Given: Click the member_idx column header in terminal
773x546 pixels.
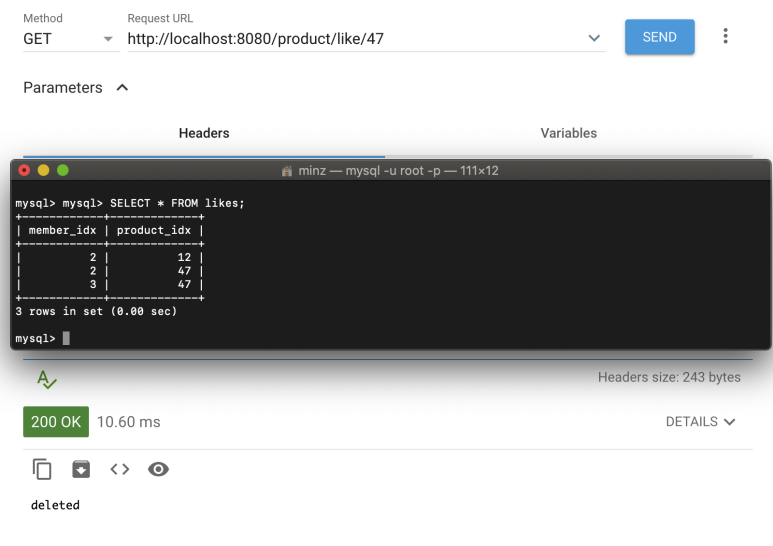Looking at the screenshot, I should coord(62,230).
